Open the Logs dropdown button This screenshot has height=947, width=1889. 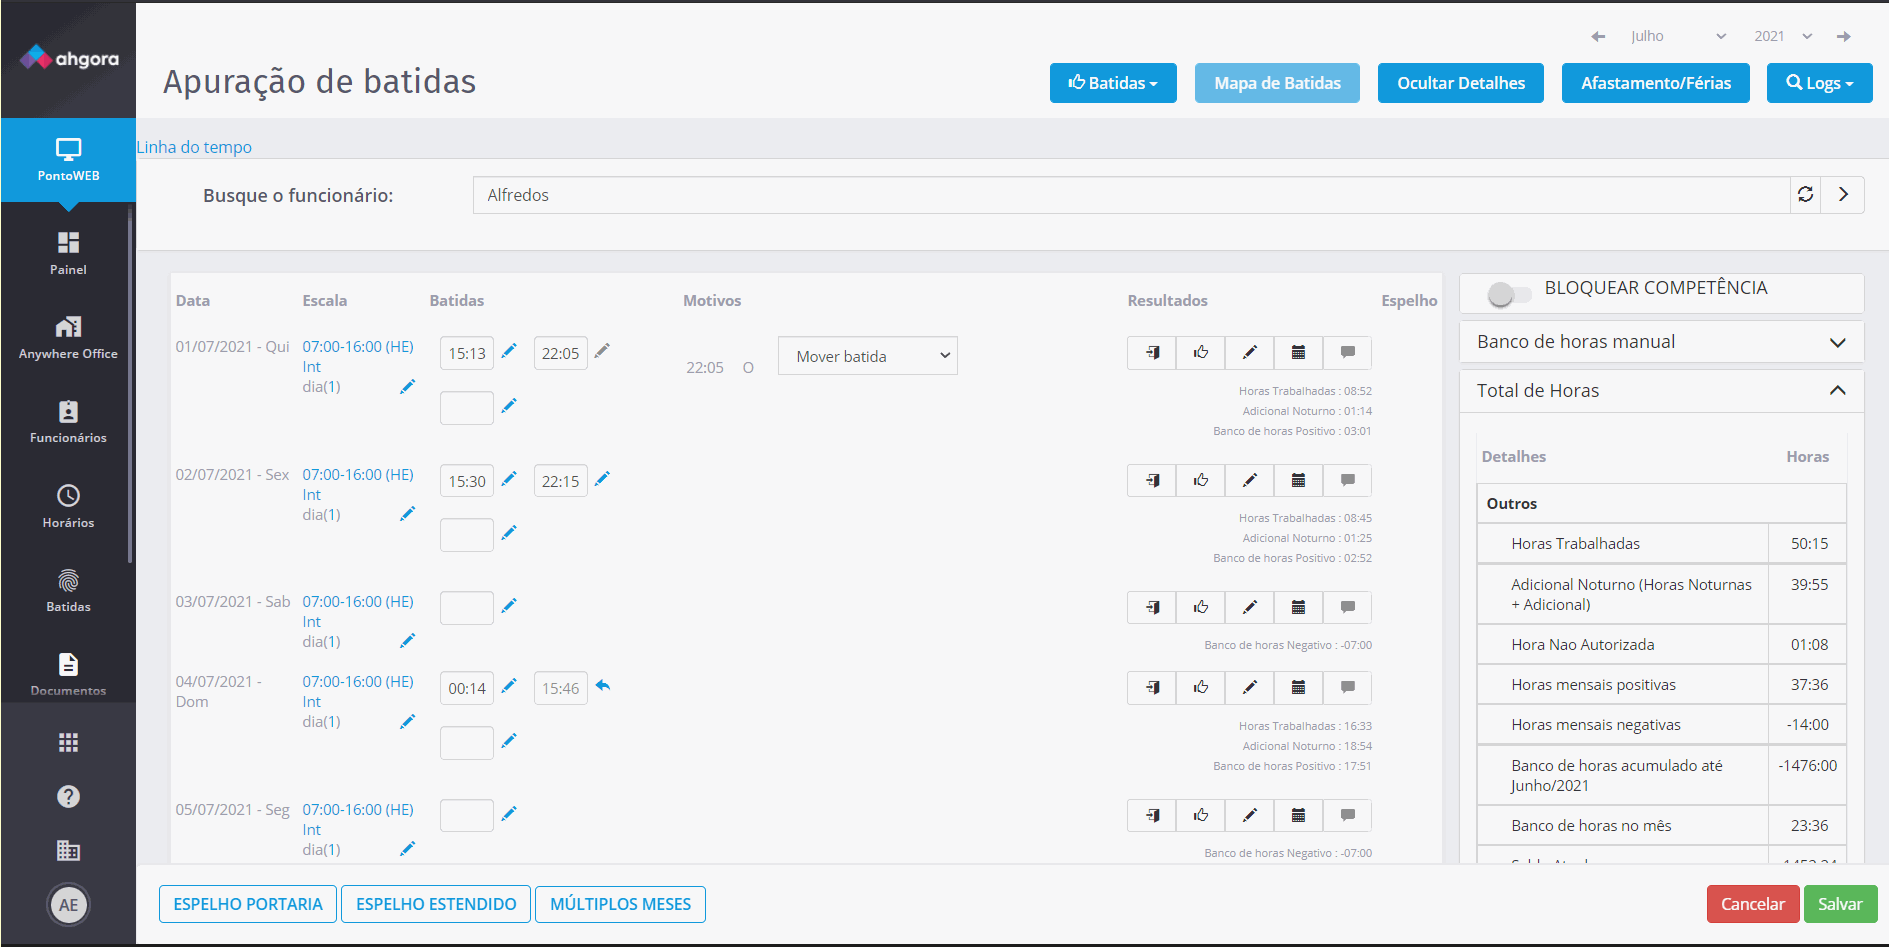(x=1819, y=83)
